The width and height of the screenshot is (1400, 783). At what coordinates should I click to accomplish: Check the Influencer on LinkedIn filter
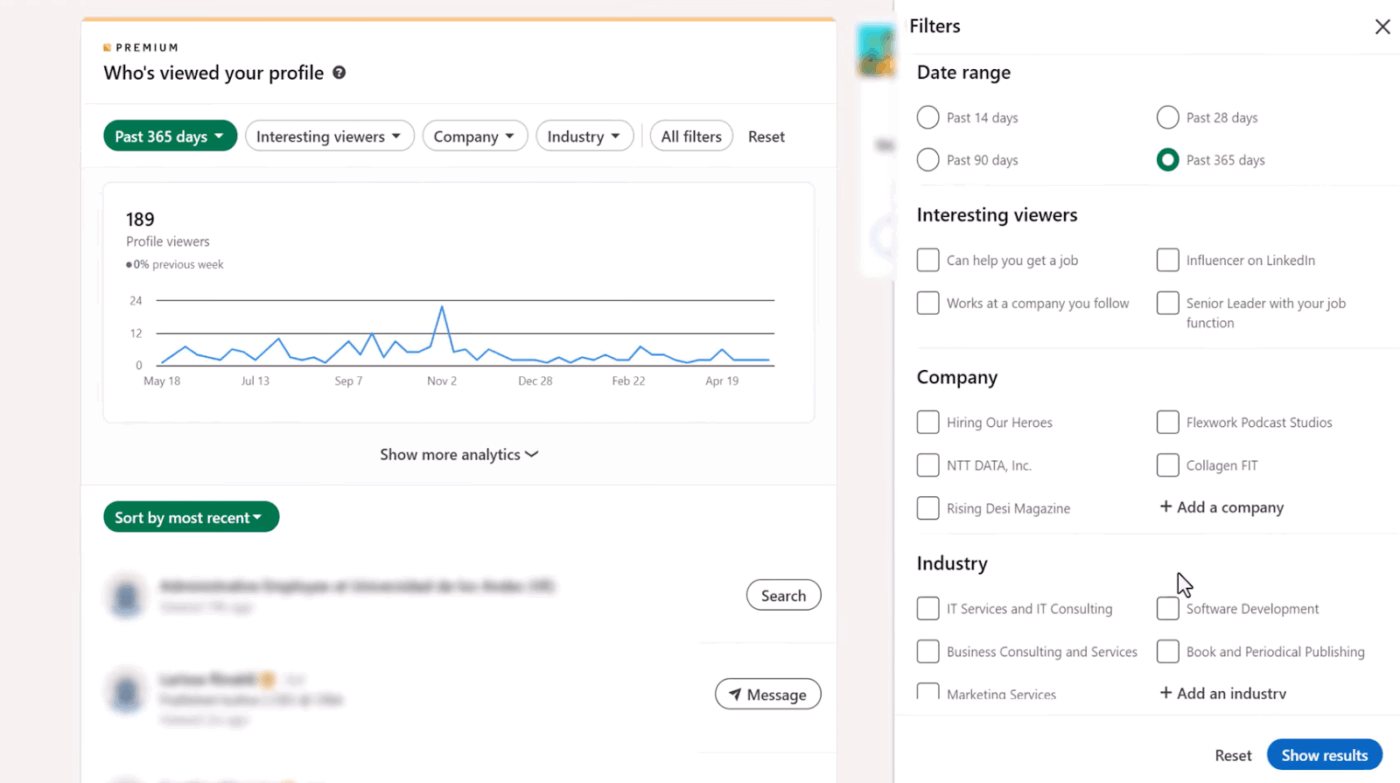[1167, 260]
